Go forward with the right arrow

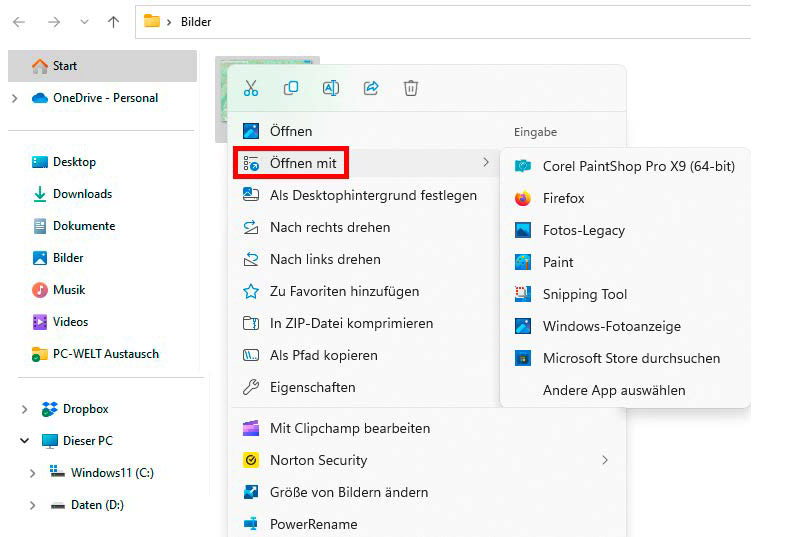coord(54,22)
